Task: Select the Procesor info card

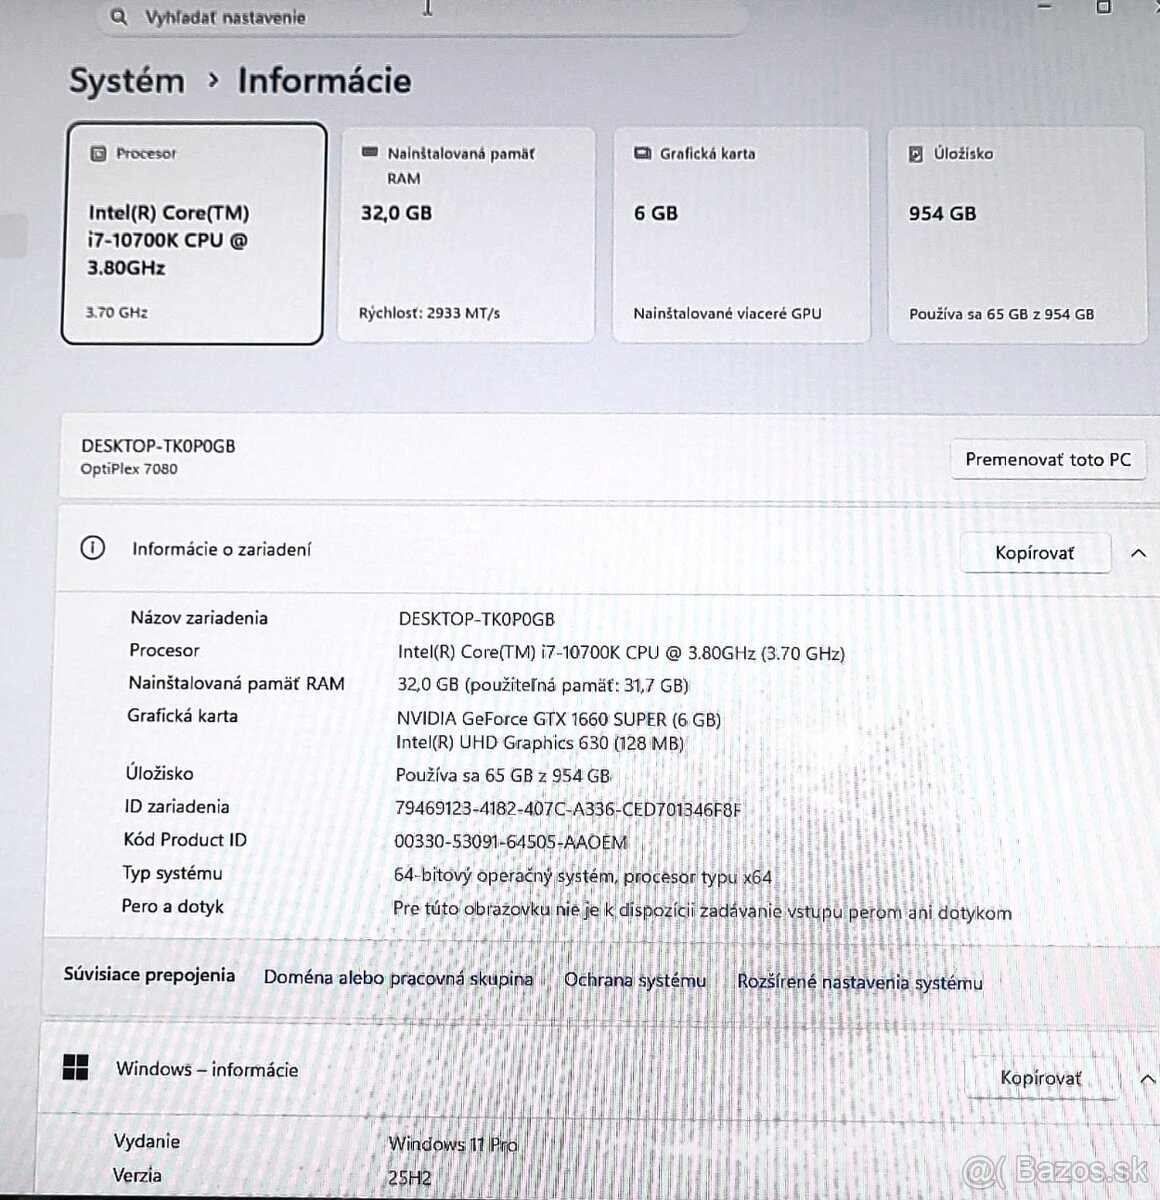Action: pyautogui.click(x=194, y=233)
